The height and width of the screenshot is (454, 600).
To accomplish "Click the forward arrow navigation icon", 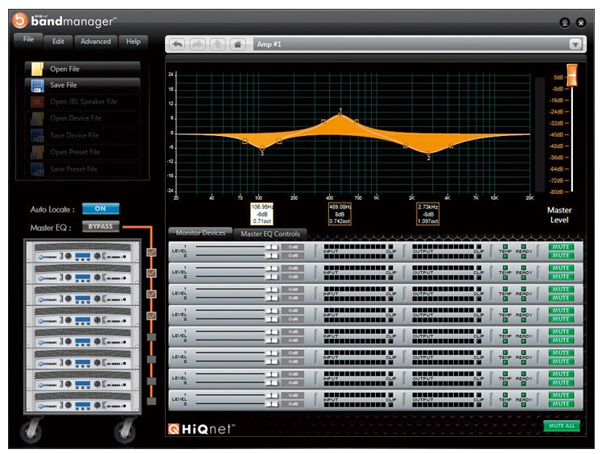I will tap(197, 44).
